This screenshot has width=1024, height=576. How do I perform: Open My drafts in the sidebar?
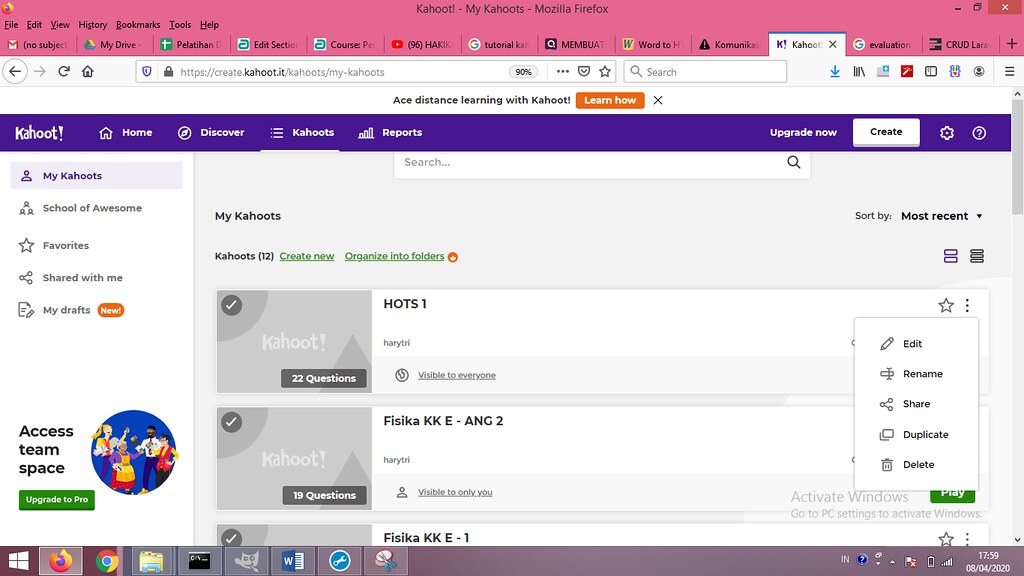point(66,310)
